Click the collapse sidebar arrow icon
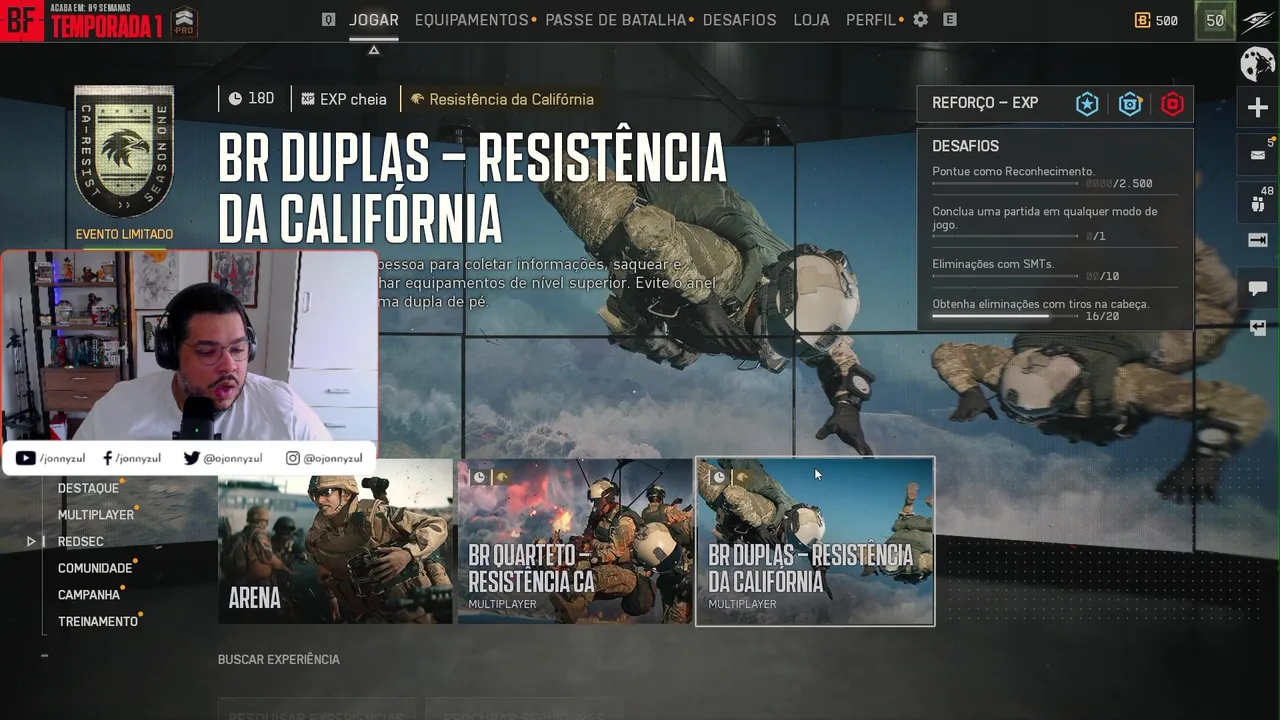 1258,240
